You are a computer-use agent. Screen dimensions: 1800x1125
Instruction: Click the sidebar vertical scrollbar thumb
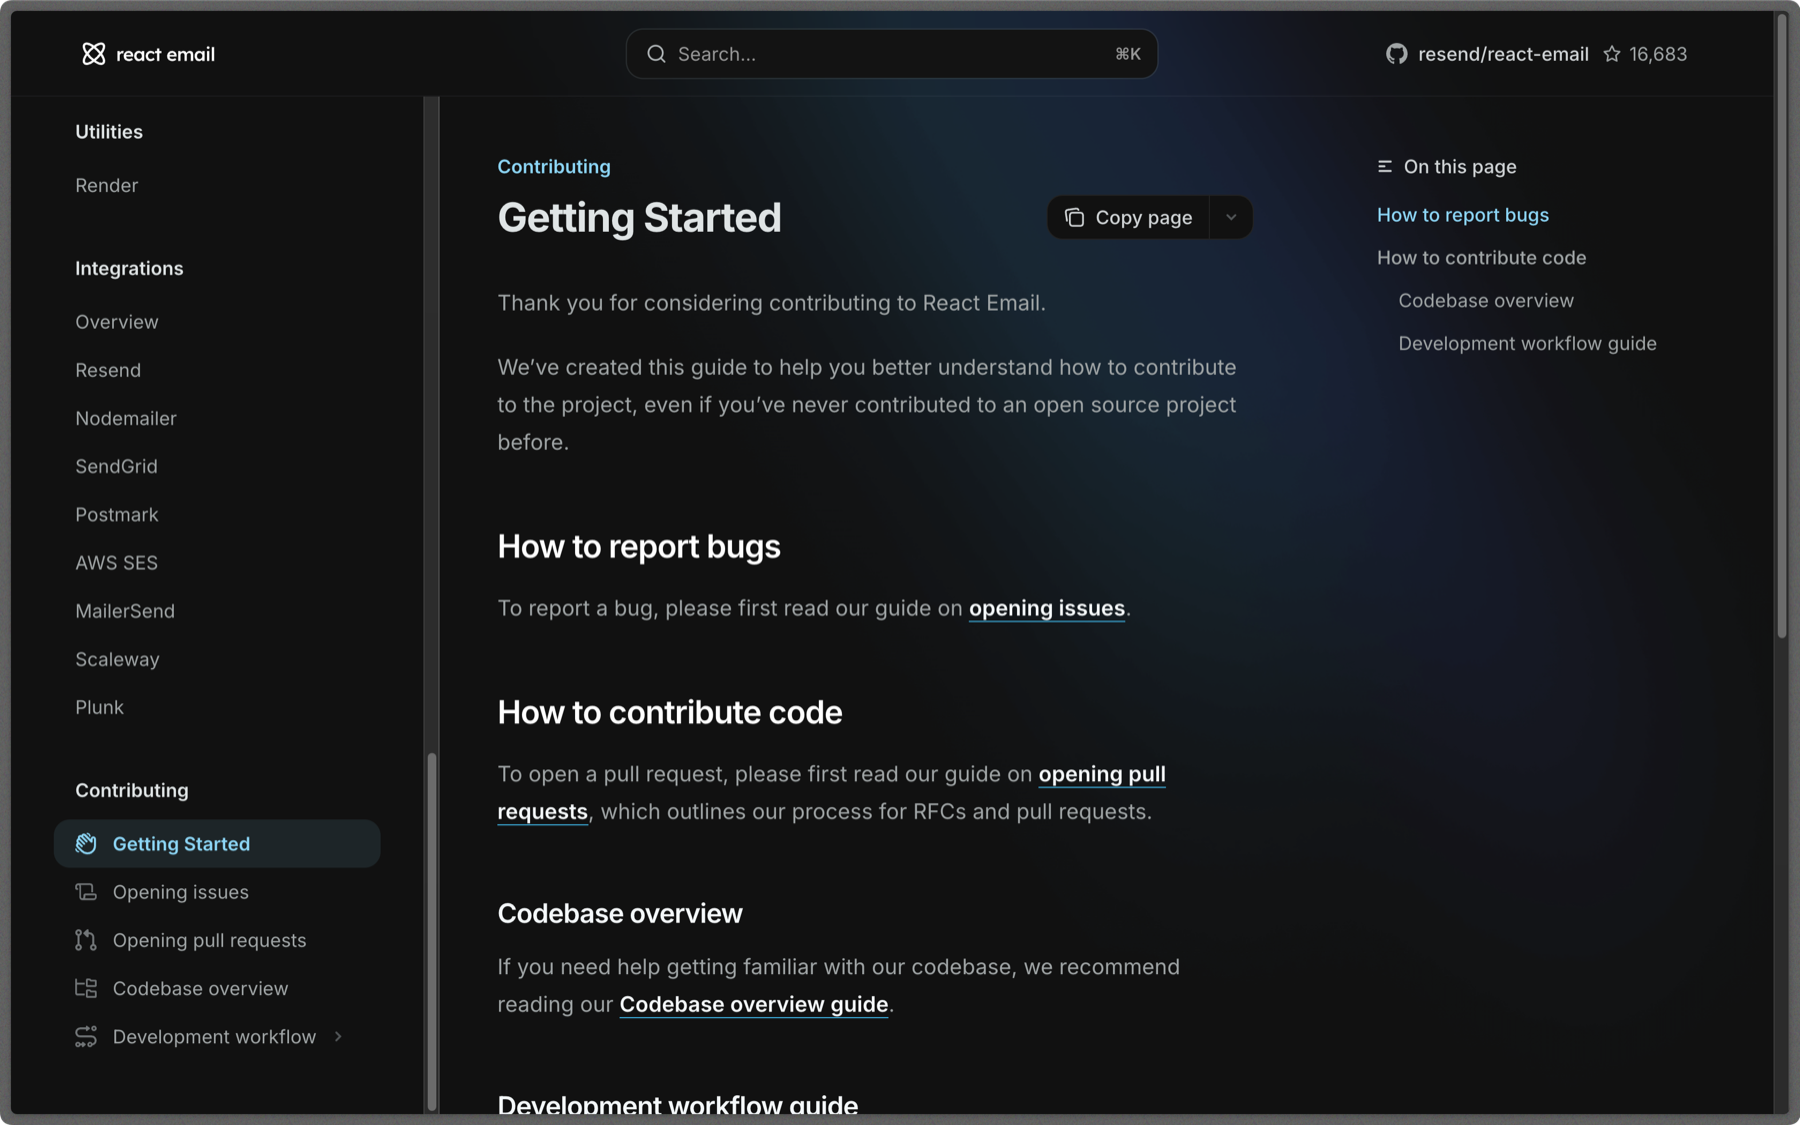point(432,930)
